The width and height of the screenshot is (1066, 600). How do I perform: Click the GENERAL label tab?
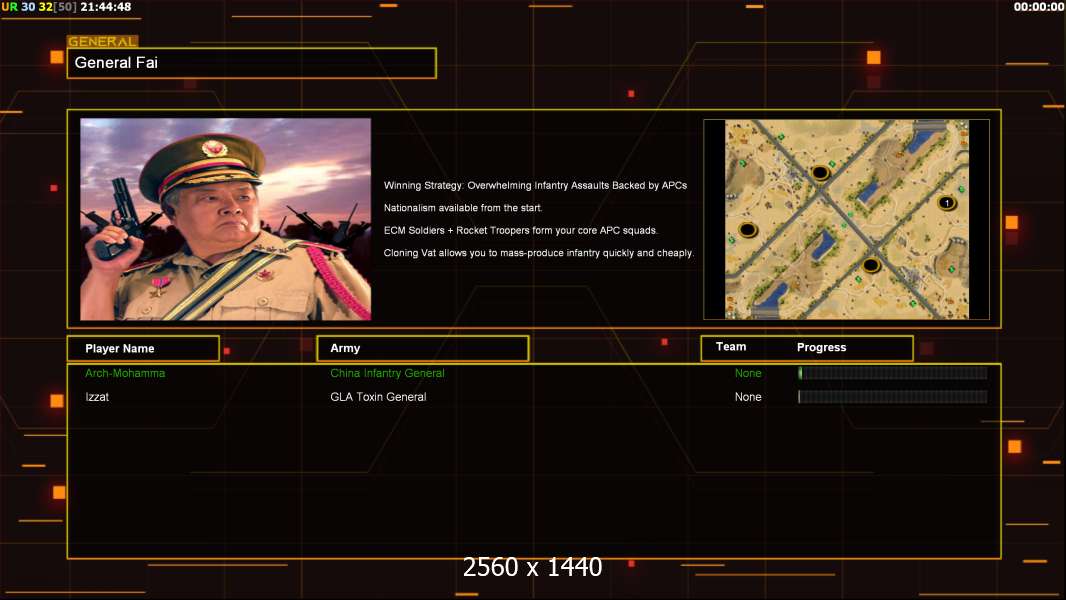pyautogui.click(x=102, y=42)
